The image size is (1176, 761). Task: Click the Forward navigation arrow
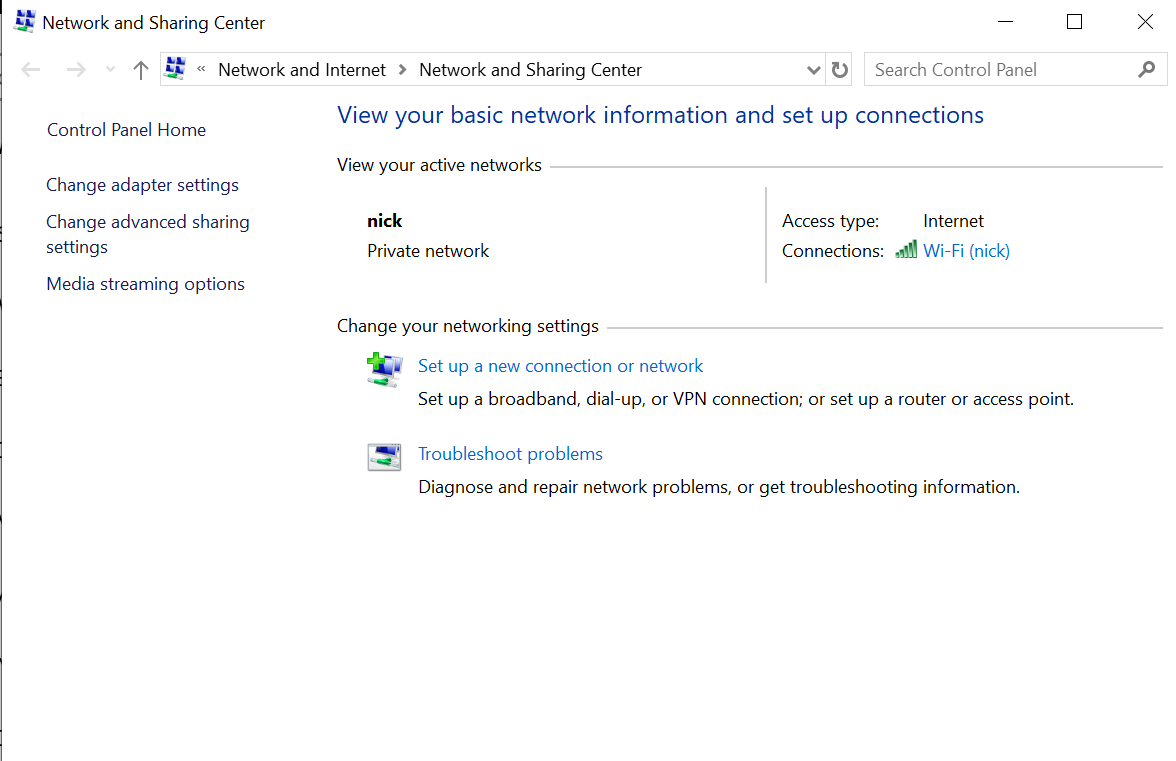tap(75, 70)
